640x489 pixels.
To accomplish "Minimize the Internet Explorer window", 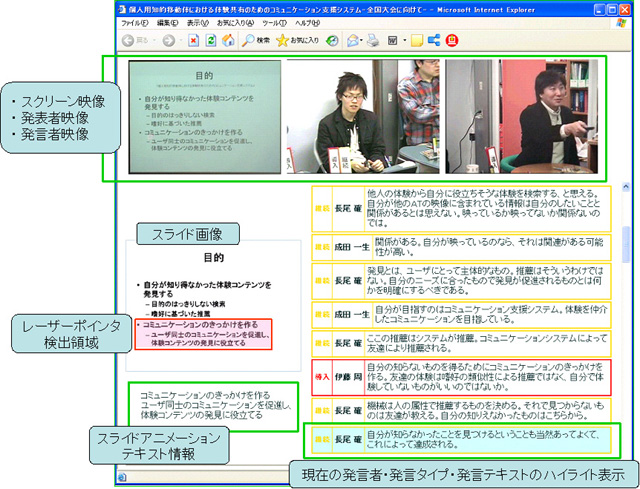I will (600, 9).
